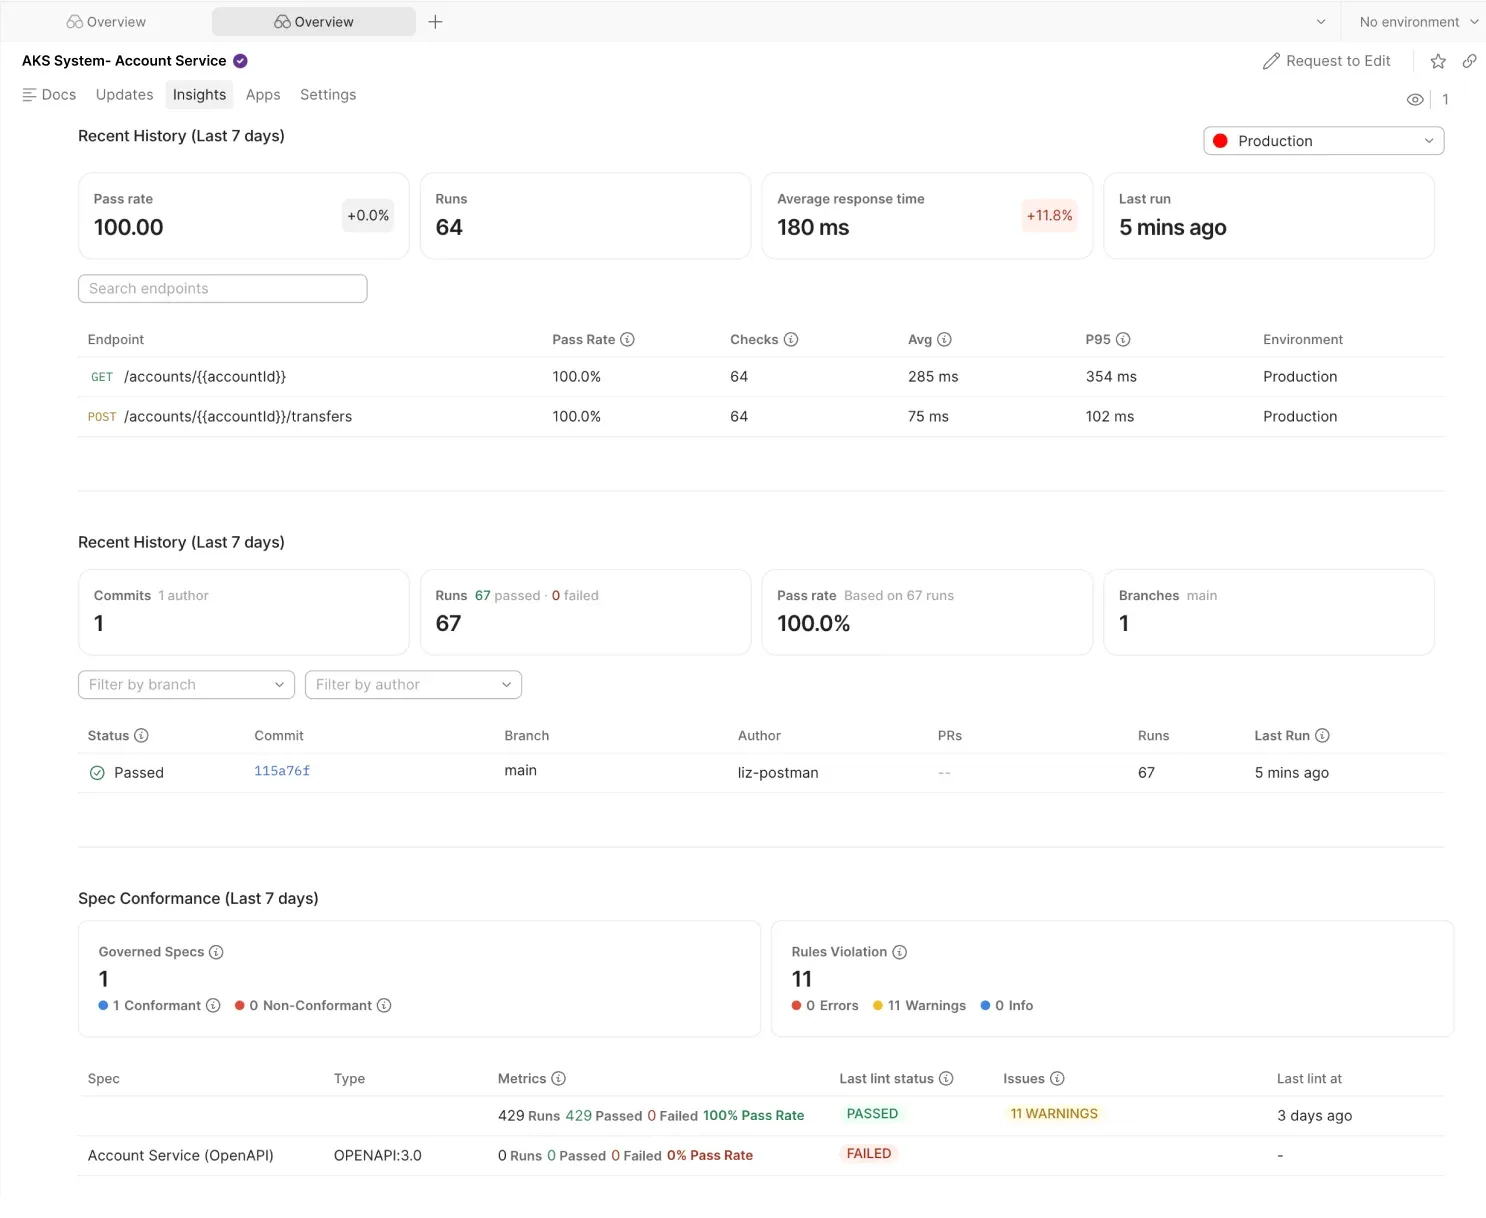
Task: Star this API as favorite
Action: tap(1438, 61)
